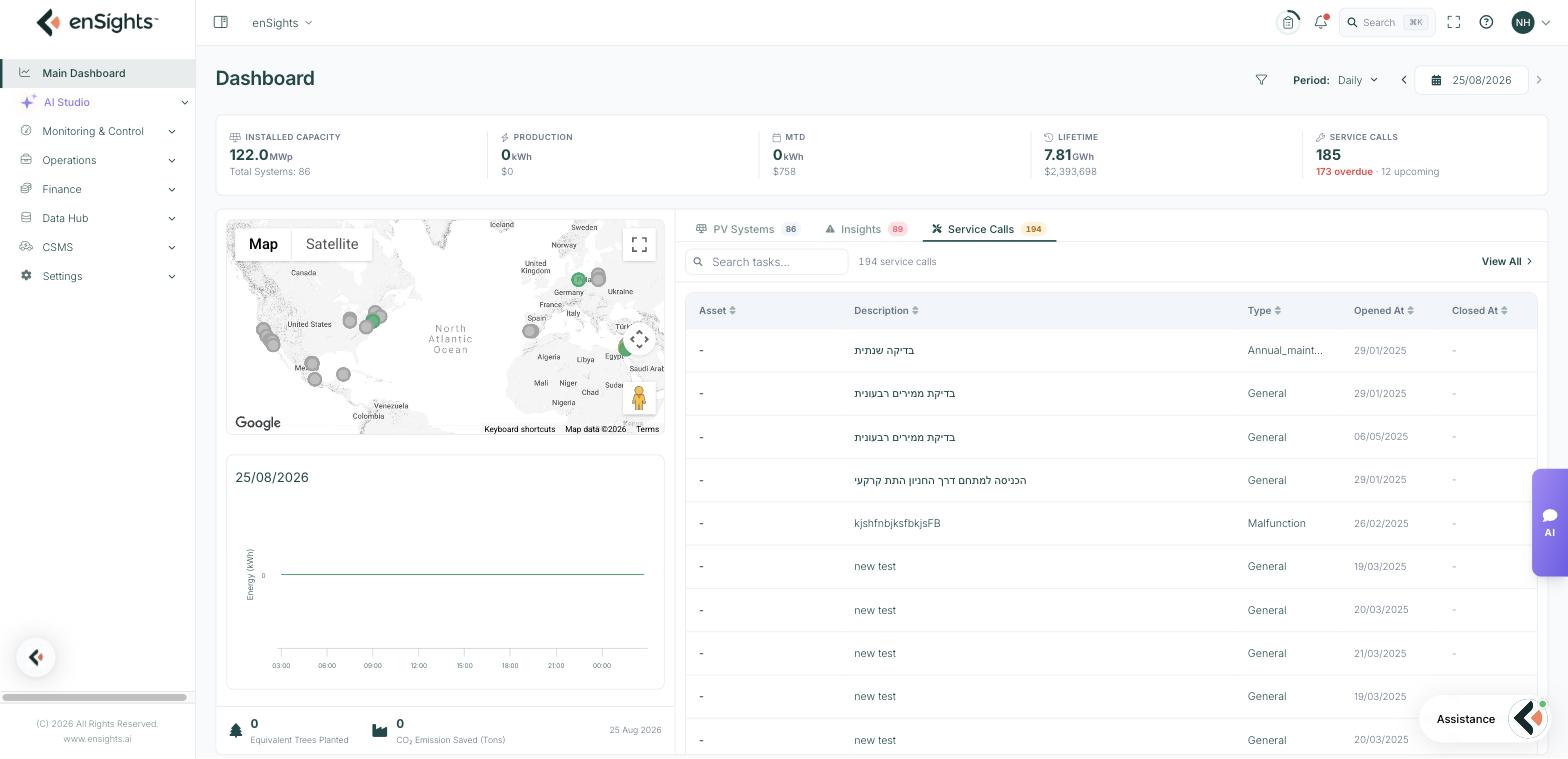
Task: Open the notifications bell
Action: click(1321, 22)
